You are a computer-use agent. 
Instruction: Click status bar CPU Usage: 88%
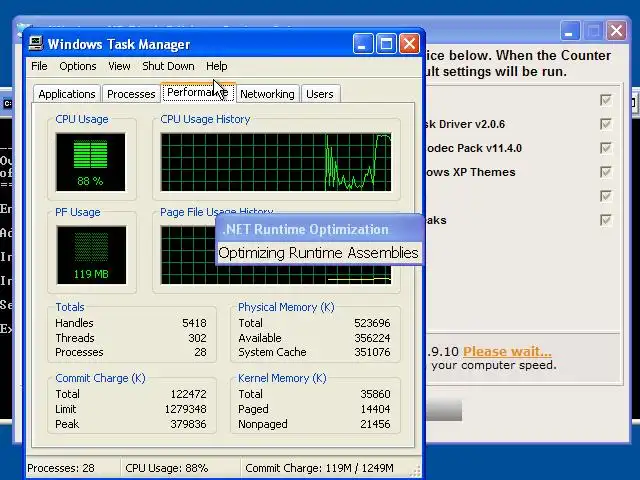coord(167,468)
